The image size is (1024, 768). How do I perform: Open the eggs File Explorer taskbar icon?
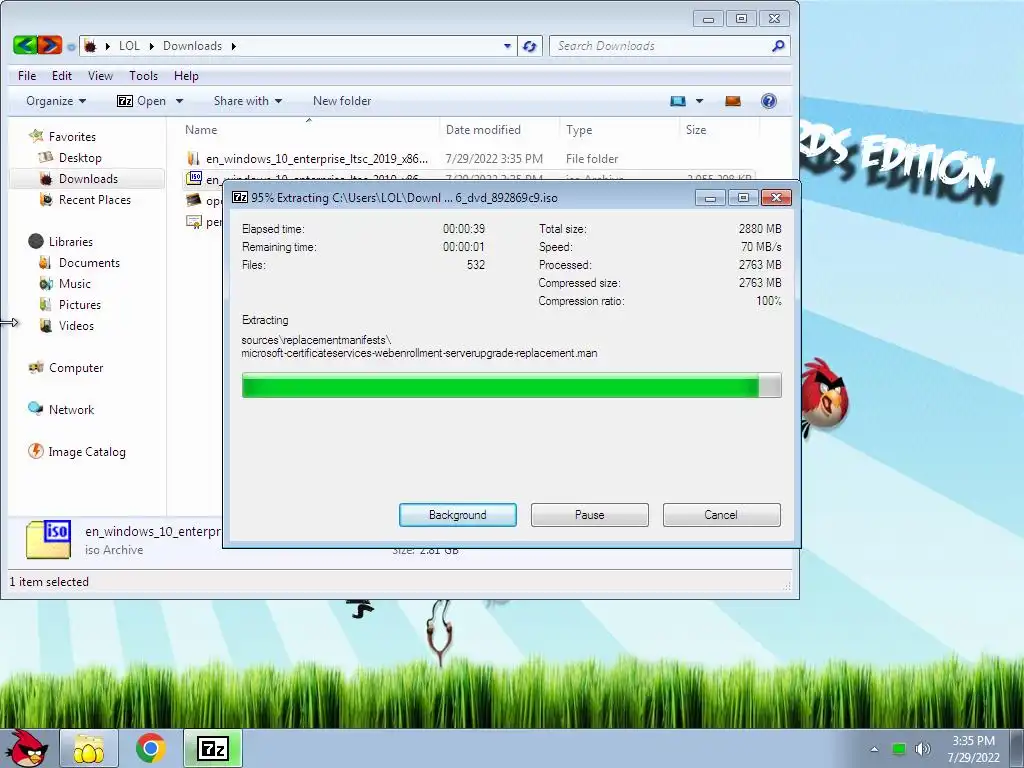click(89, 748)
